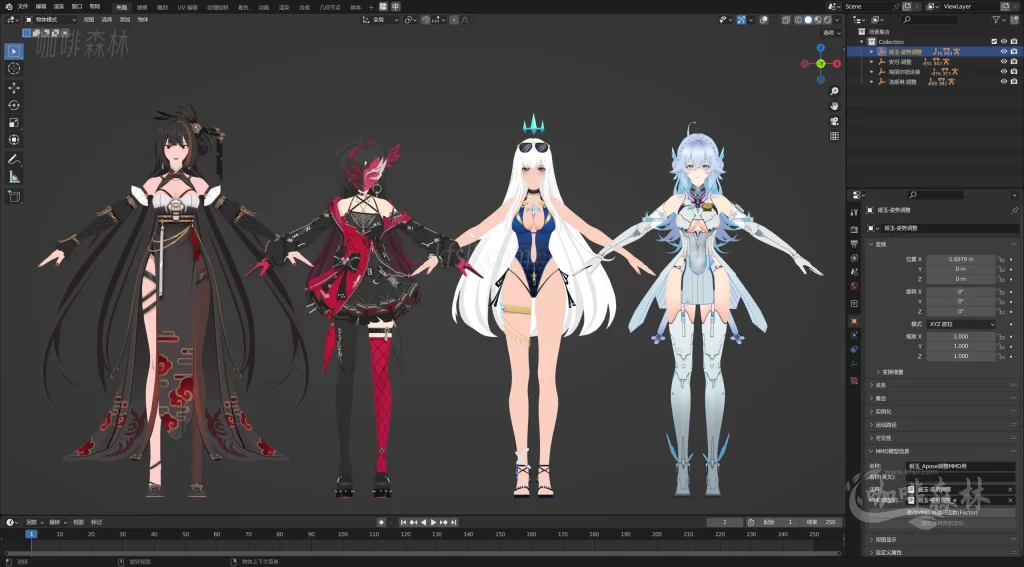Click the viewport zoom magnifier icon

[x=834, y=91]
